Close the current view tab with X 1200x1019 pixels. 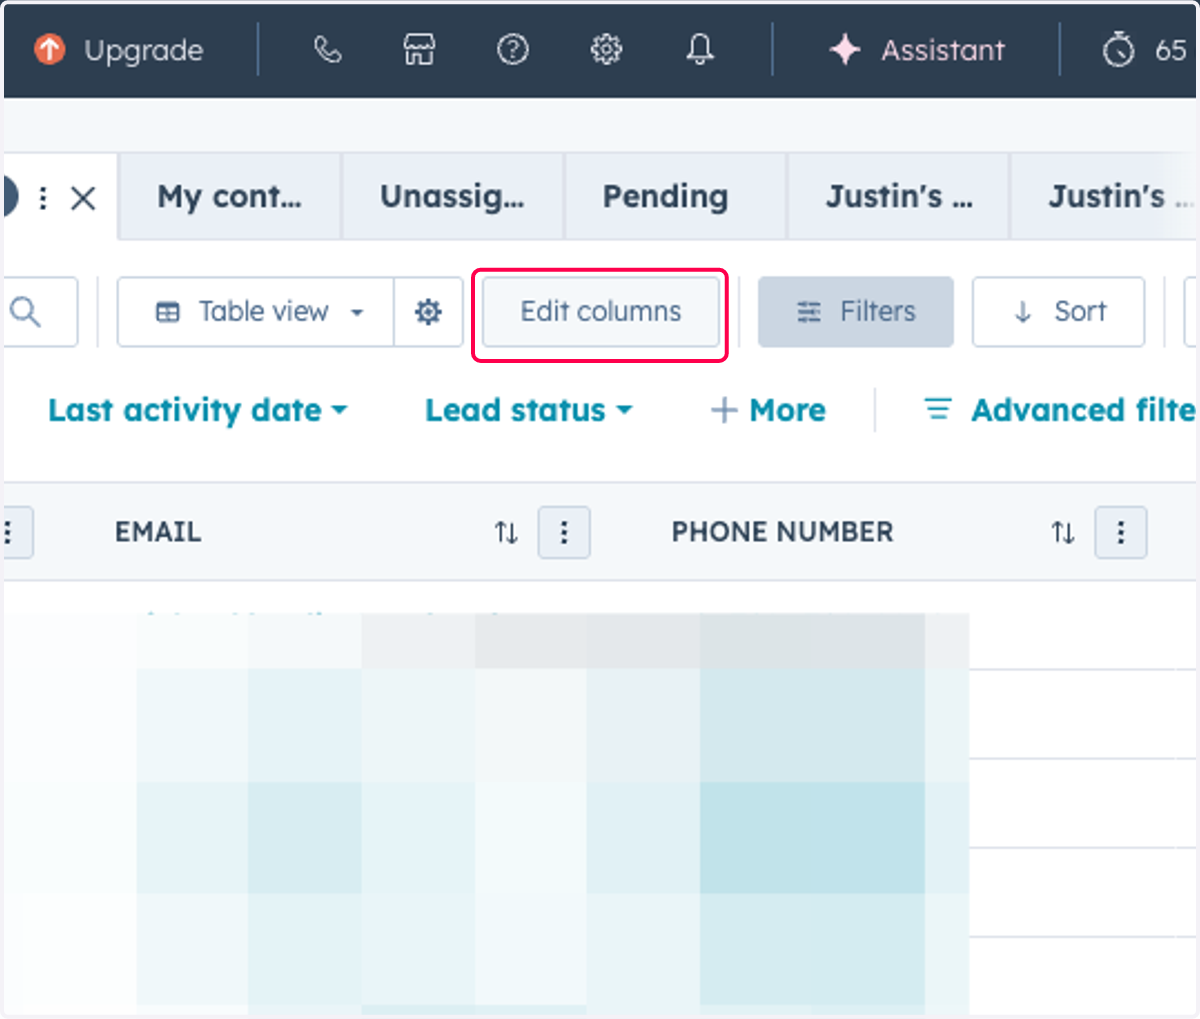pyautogui.click(x=84, y=198)
